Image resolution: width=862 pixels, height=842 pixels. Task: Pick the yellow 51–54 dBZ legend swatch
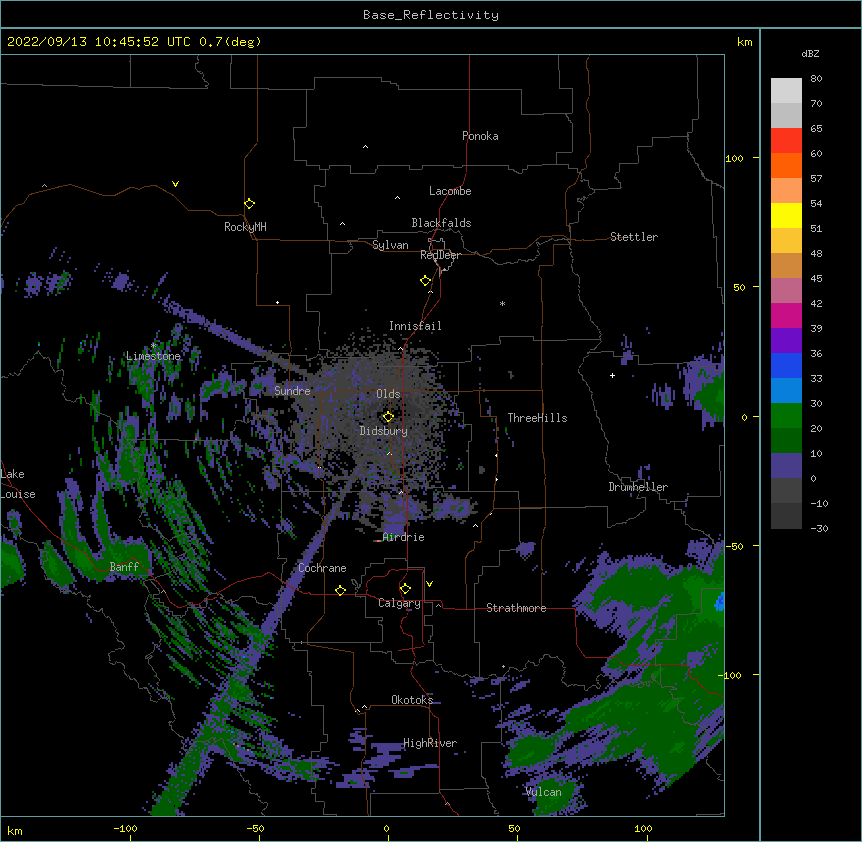coord(786,215)
